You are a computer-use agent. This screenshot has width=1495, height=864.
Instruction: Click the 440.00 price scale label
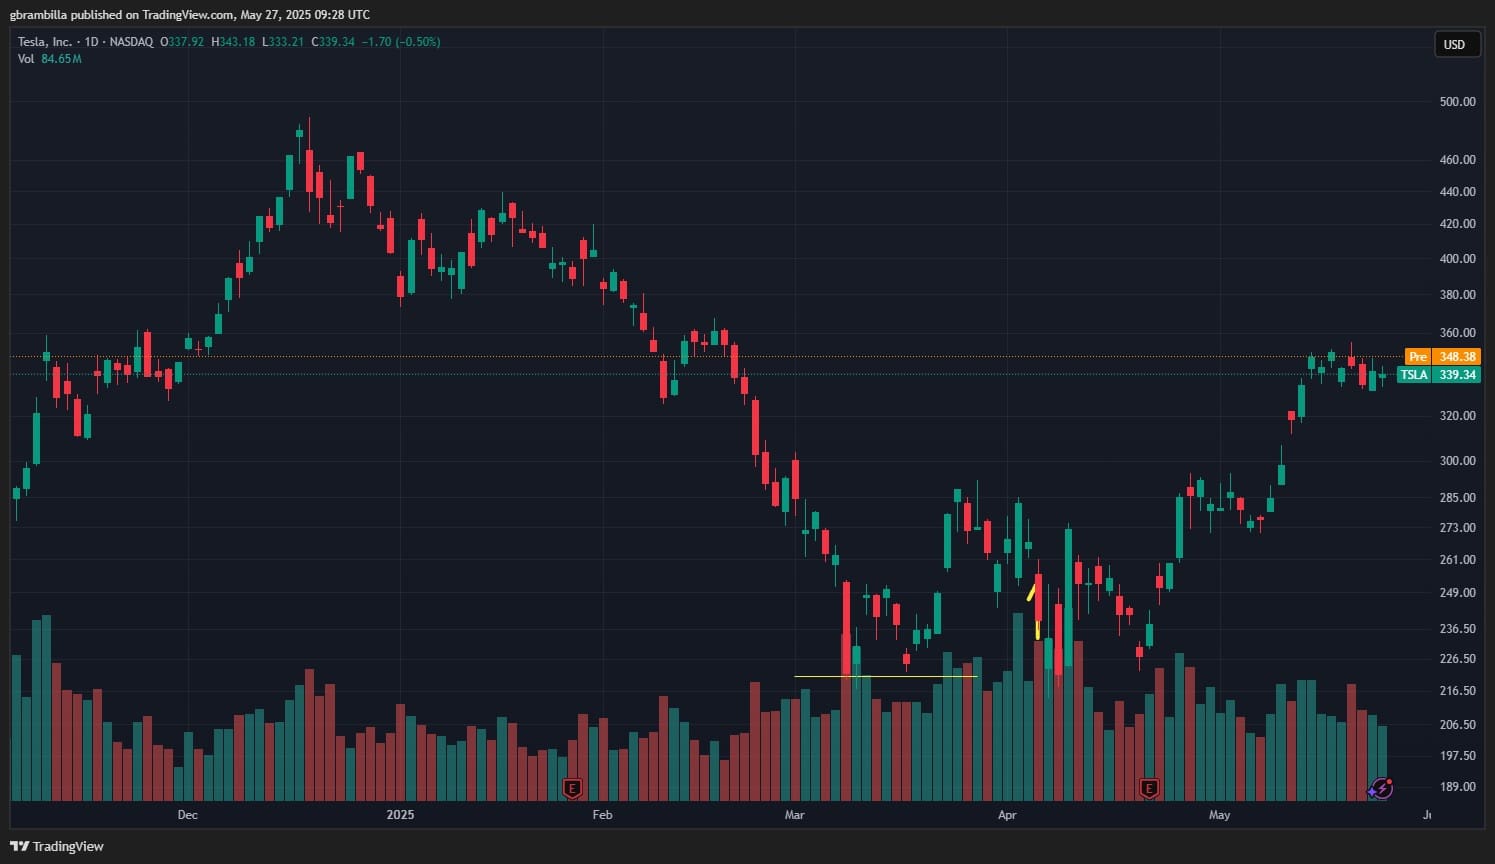1457,192
